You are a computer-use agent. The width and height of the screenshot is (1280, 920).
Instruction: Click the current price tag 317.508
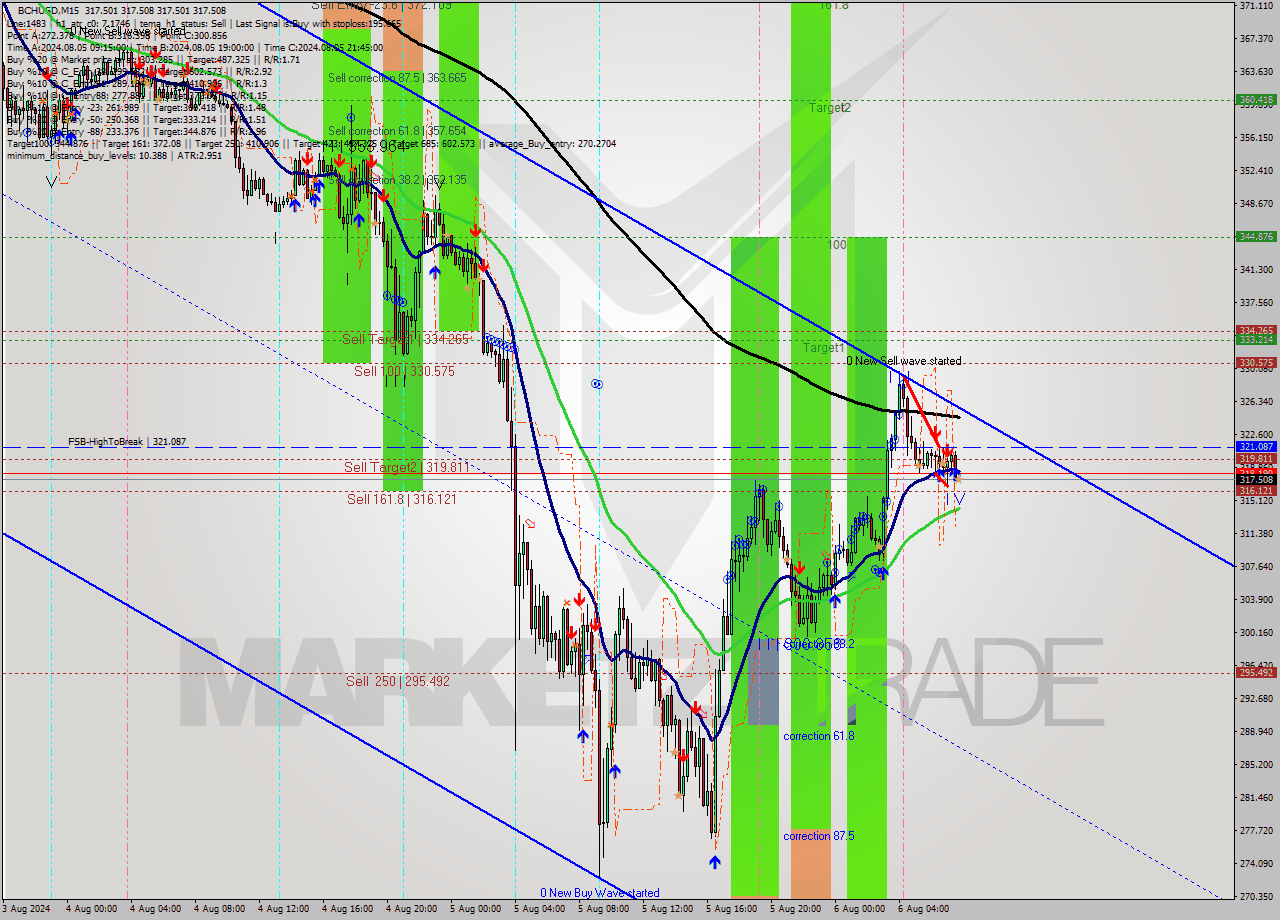tap(1256, 479)
